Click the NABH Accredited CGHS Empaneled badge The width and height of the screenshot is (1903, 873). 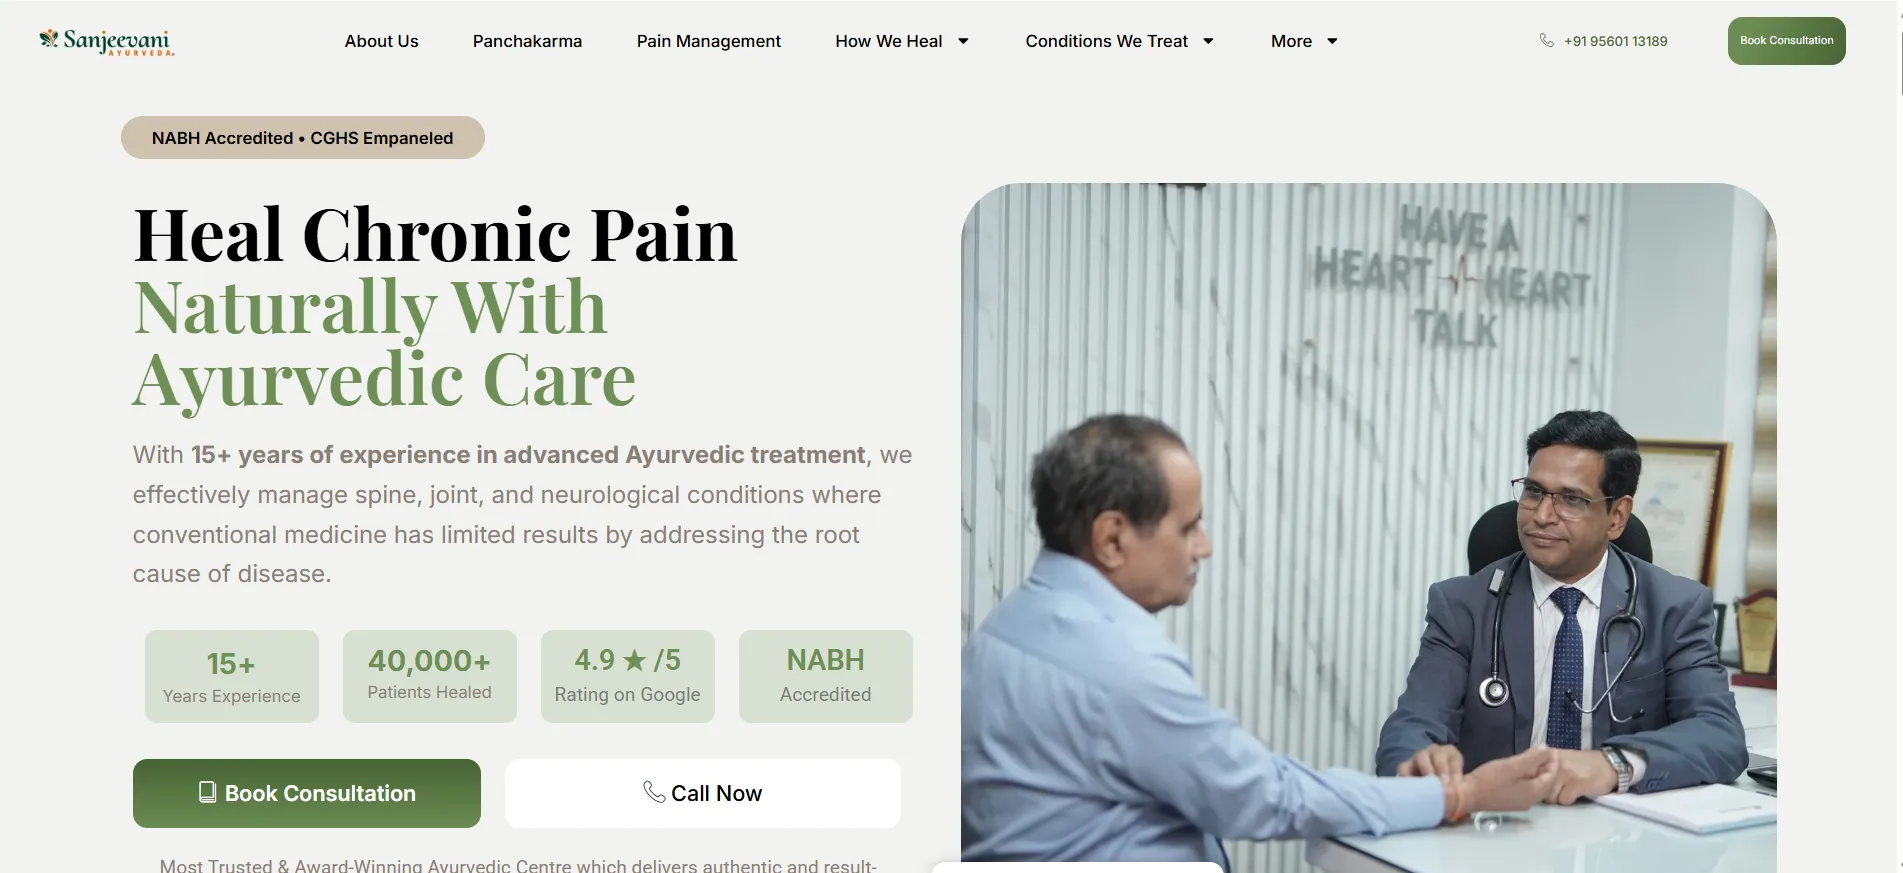(x=303, y=138)
